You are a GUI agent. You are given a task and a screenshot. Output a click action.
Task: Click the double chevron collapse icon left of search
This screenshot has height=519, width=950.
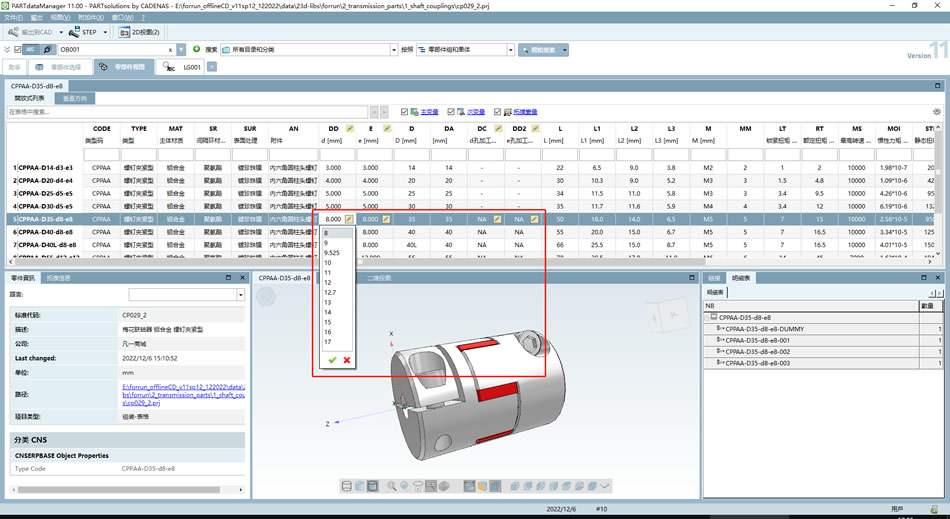tap(7, 50)
